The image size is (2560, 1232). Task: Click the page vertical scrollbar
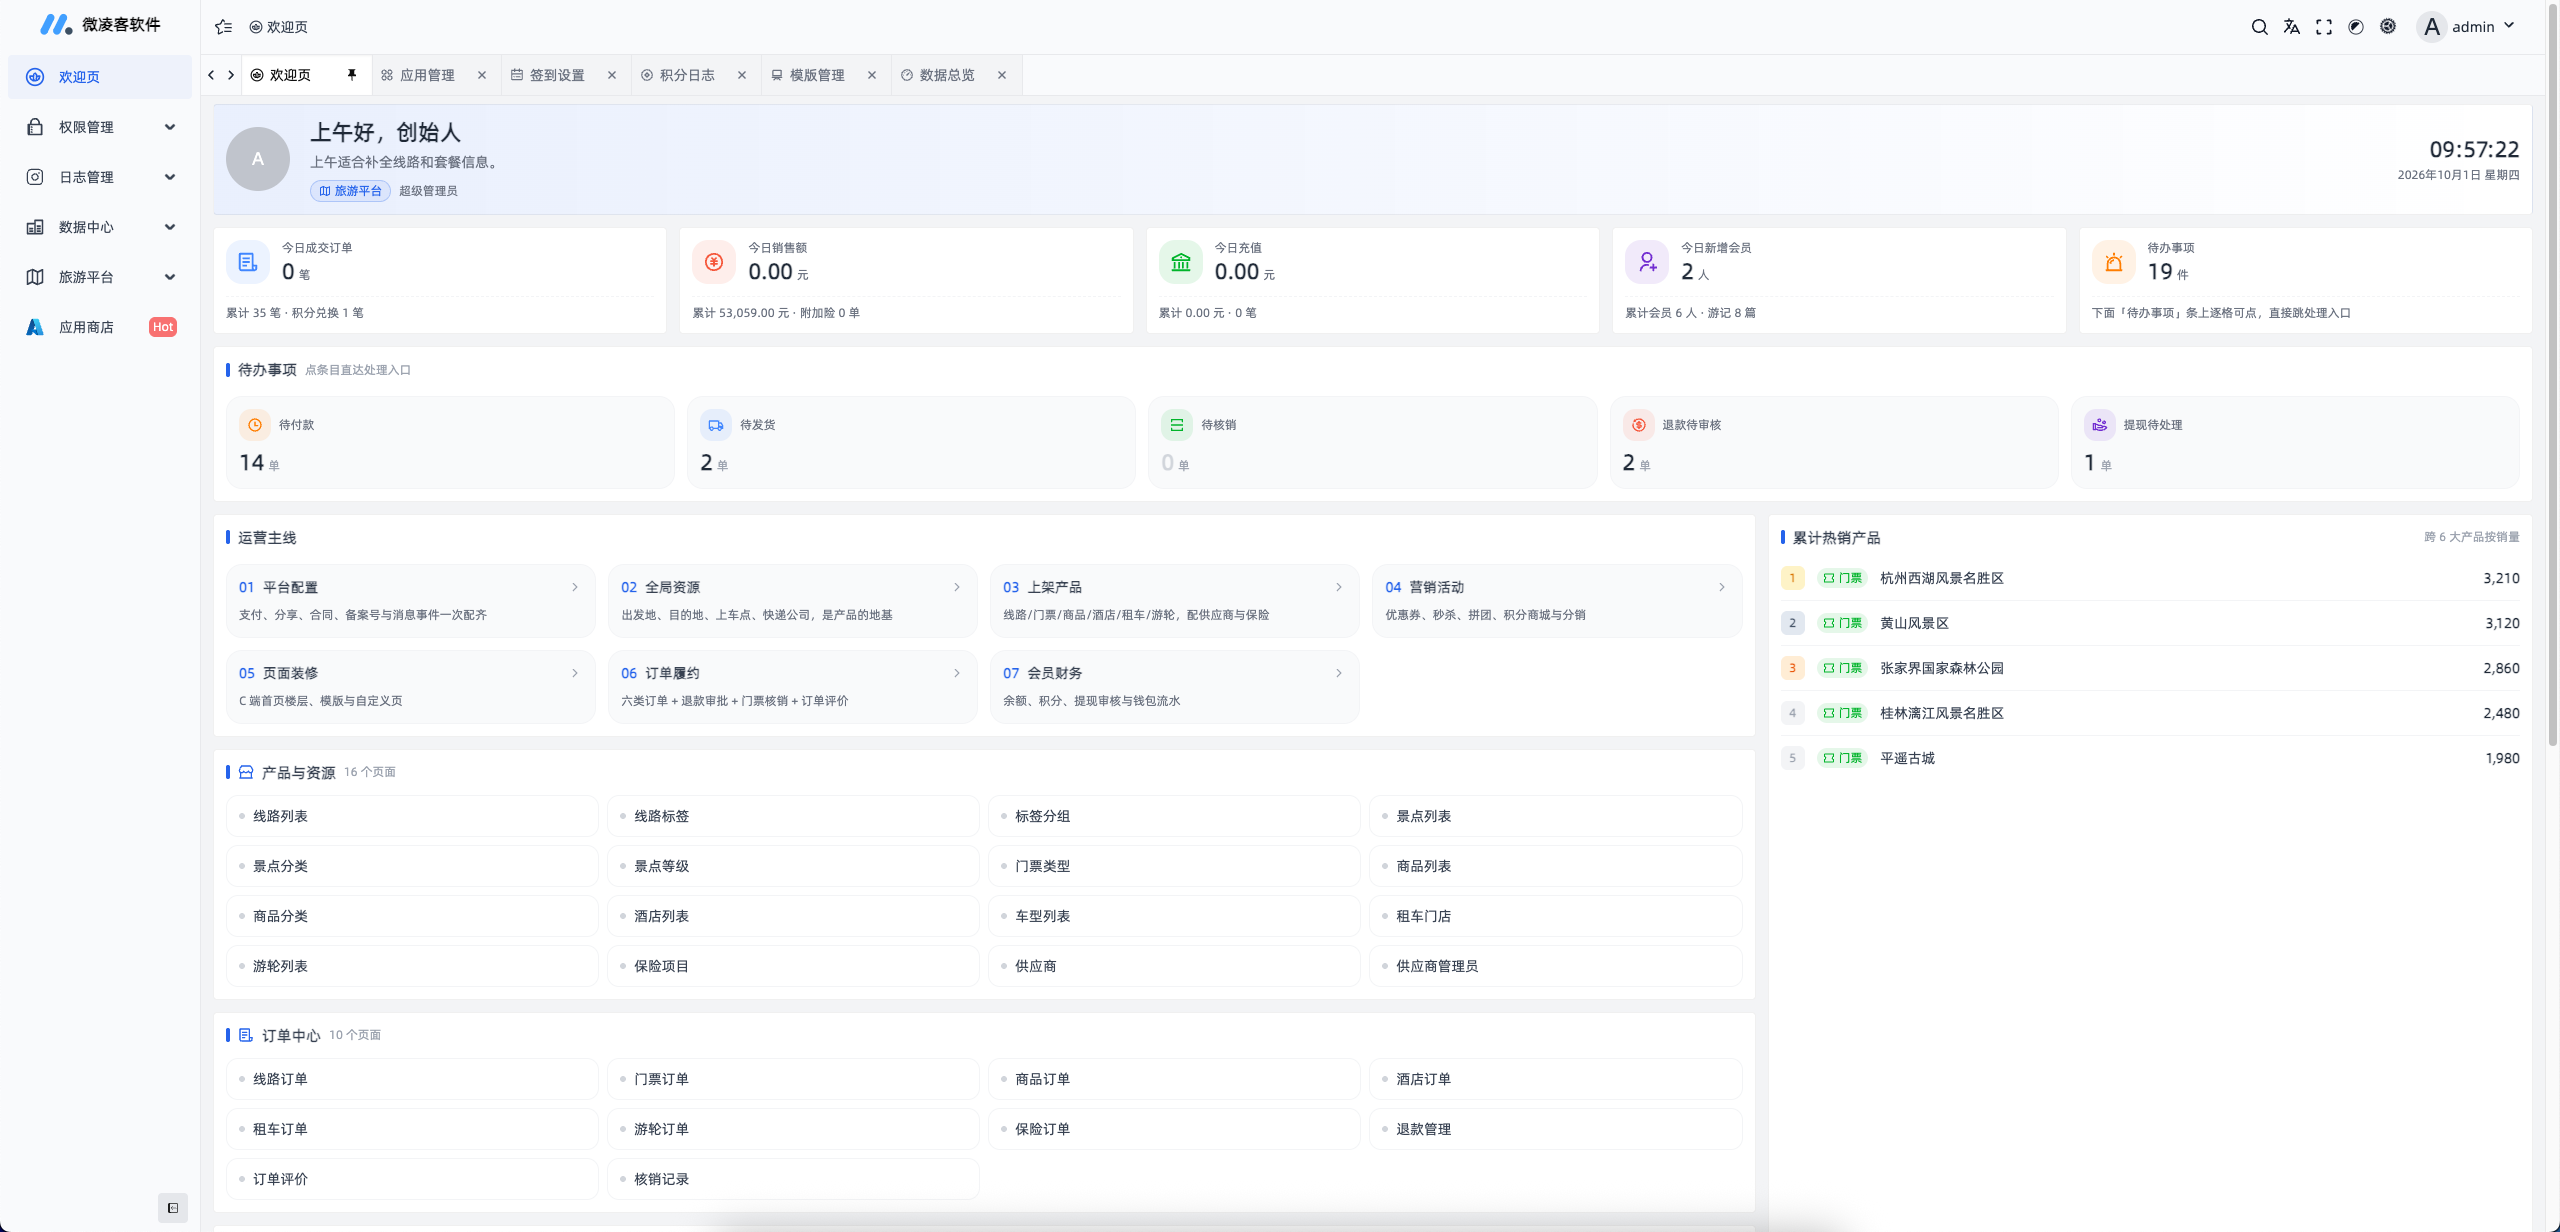[x=2552, y=375]
